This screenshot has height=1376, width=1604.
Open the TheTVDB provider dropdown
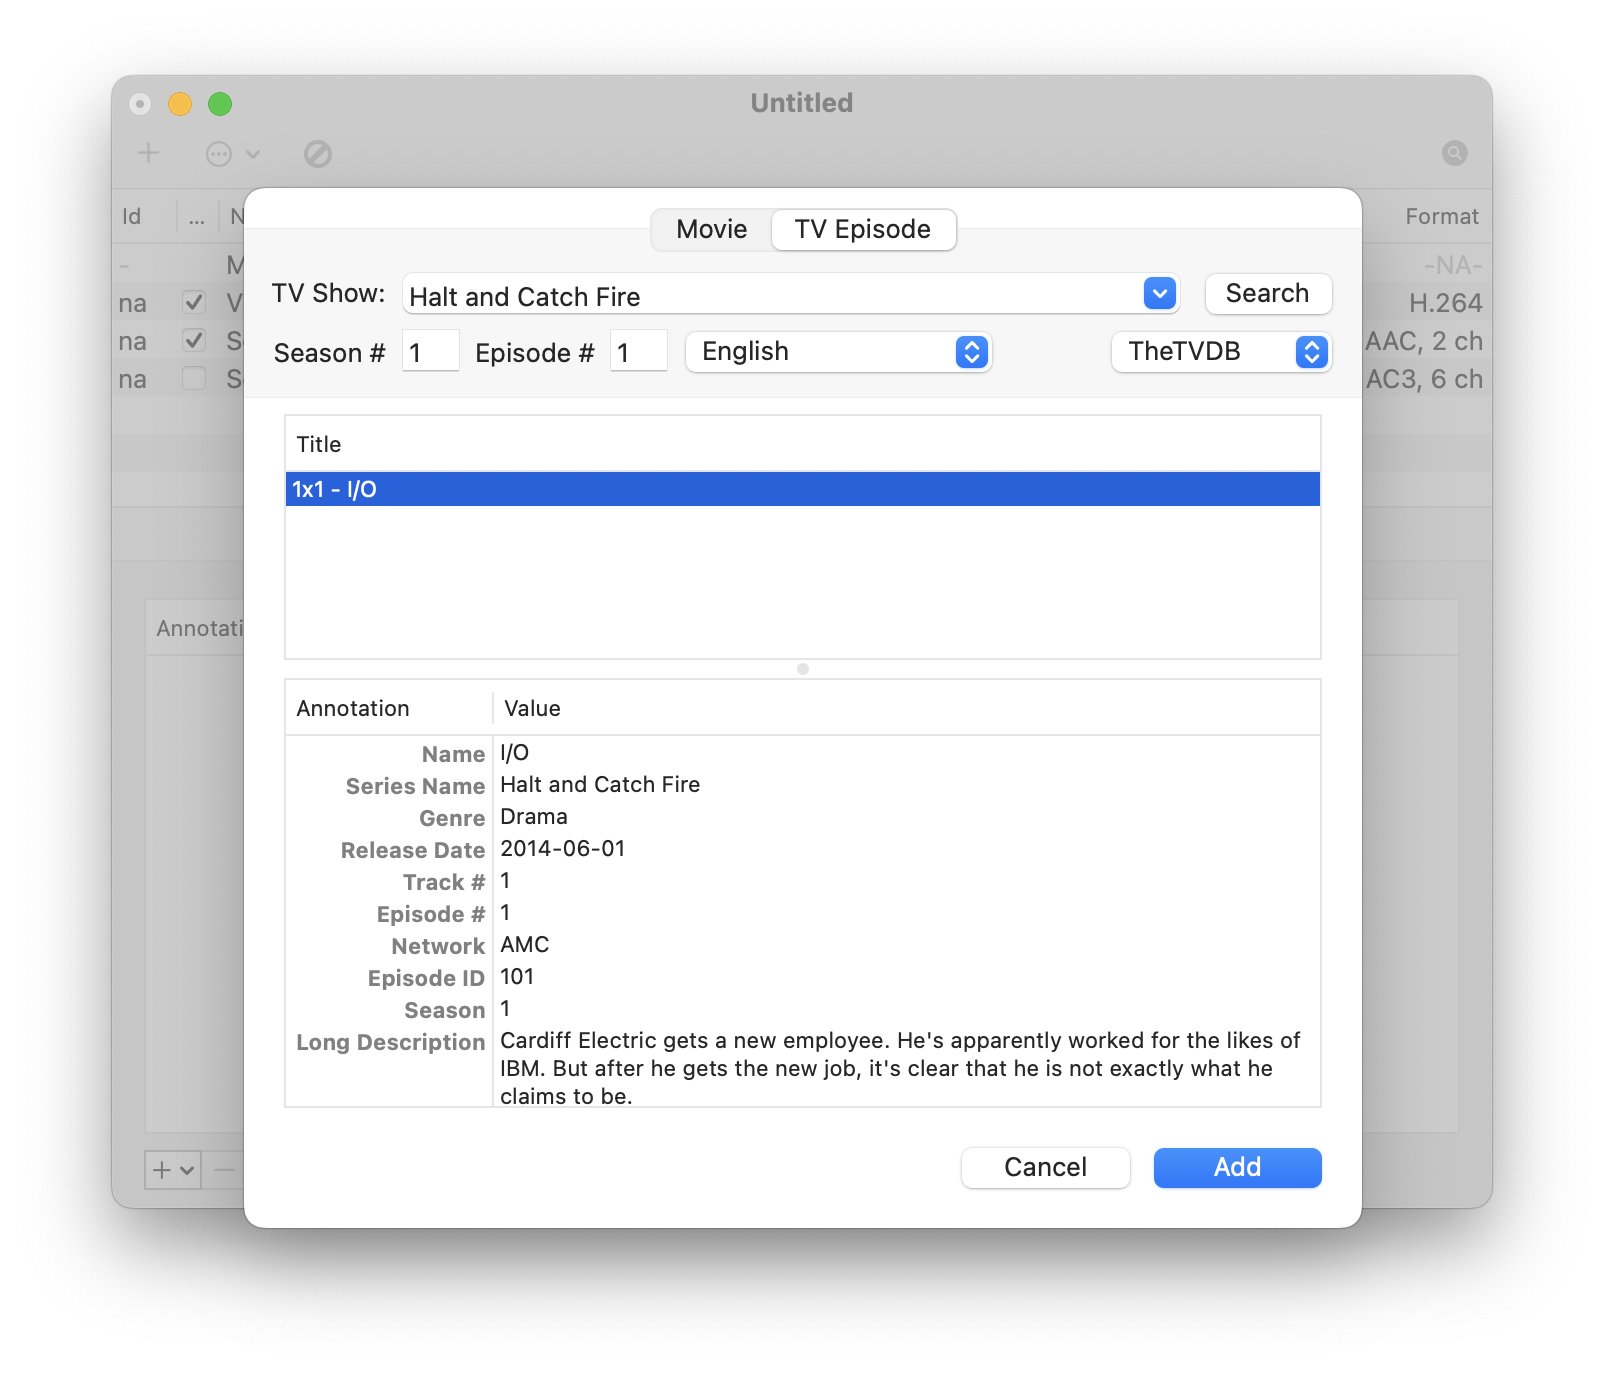[1221, 352]
